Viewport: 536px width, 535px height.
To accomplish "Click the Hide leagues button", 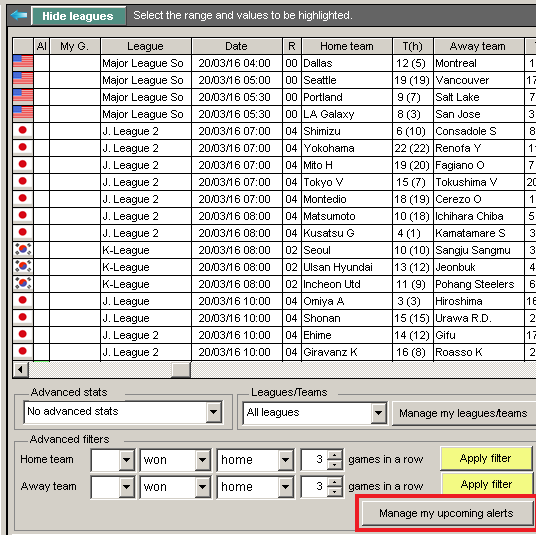I will [78, 16].
